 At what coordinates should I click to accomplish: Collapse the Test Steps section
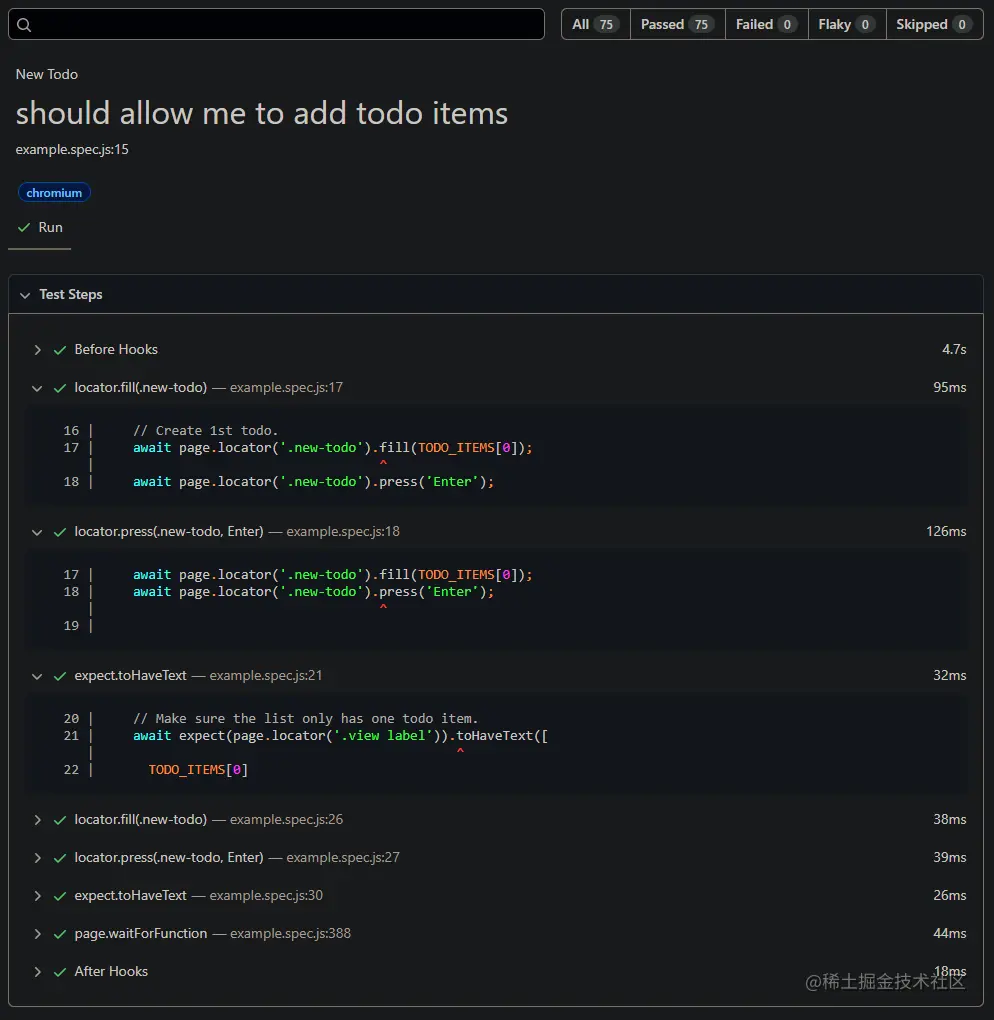[x=25, y=295]
